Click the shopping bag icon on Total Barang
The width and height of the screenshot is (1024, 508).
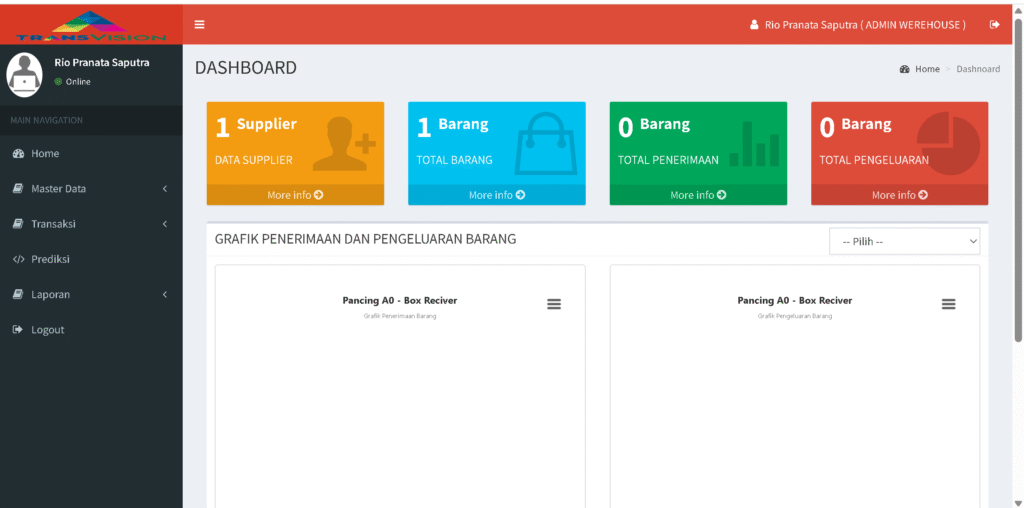point(546,144)
